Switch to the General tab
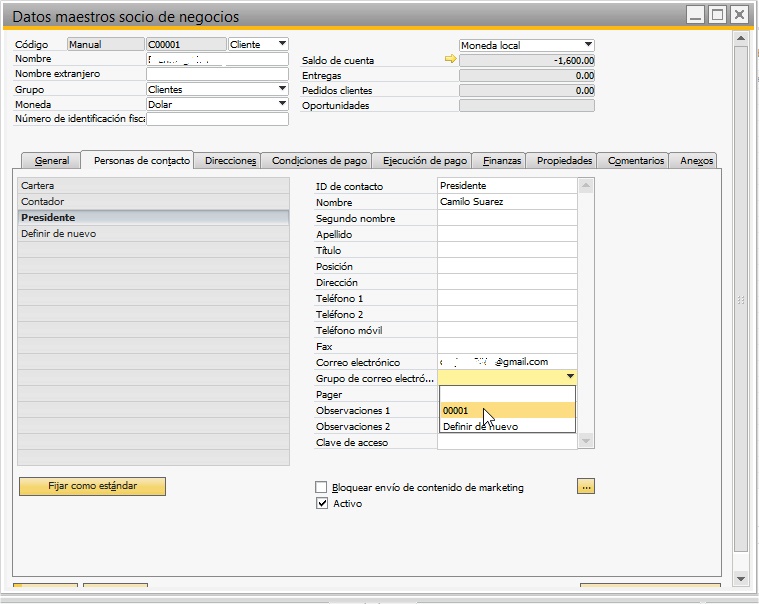This screenshot has width=759, height=604. (x=52, y=160)
